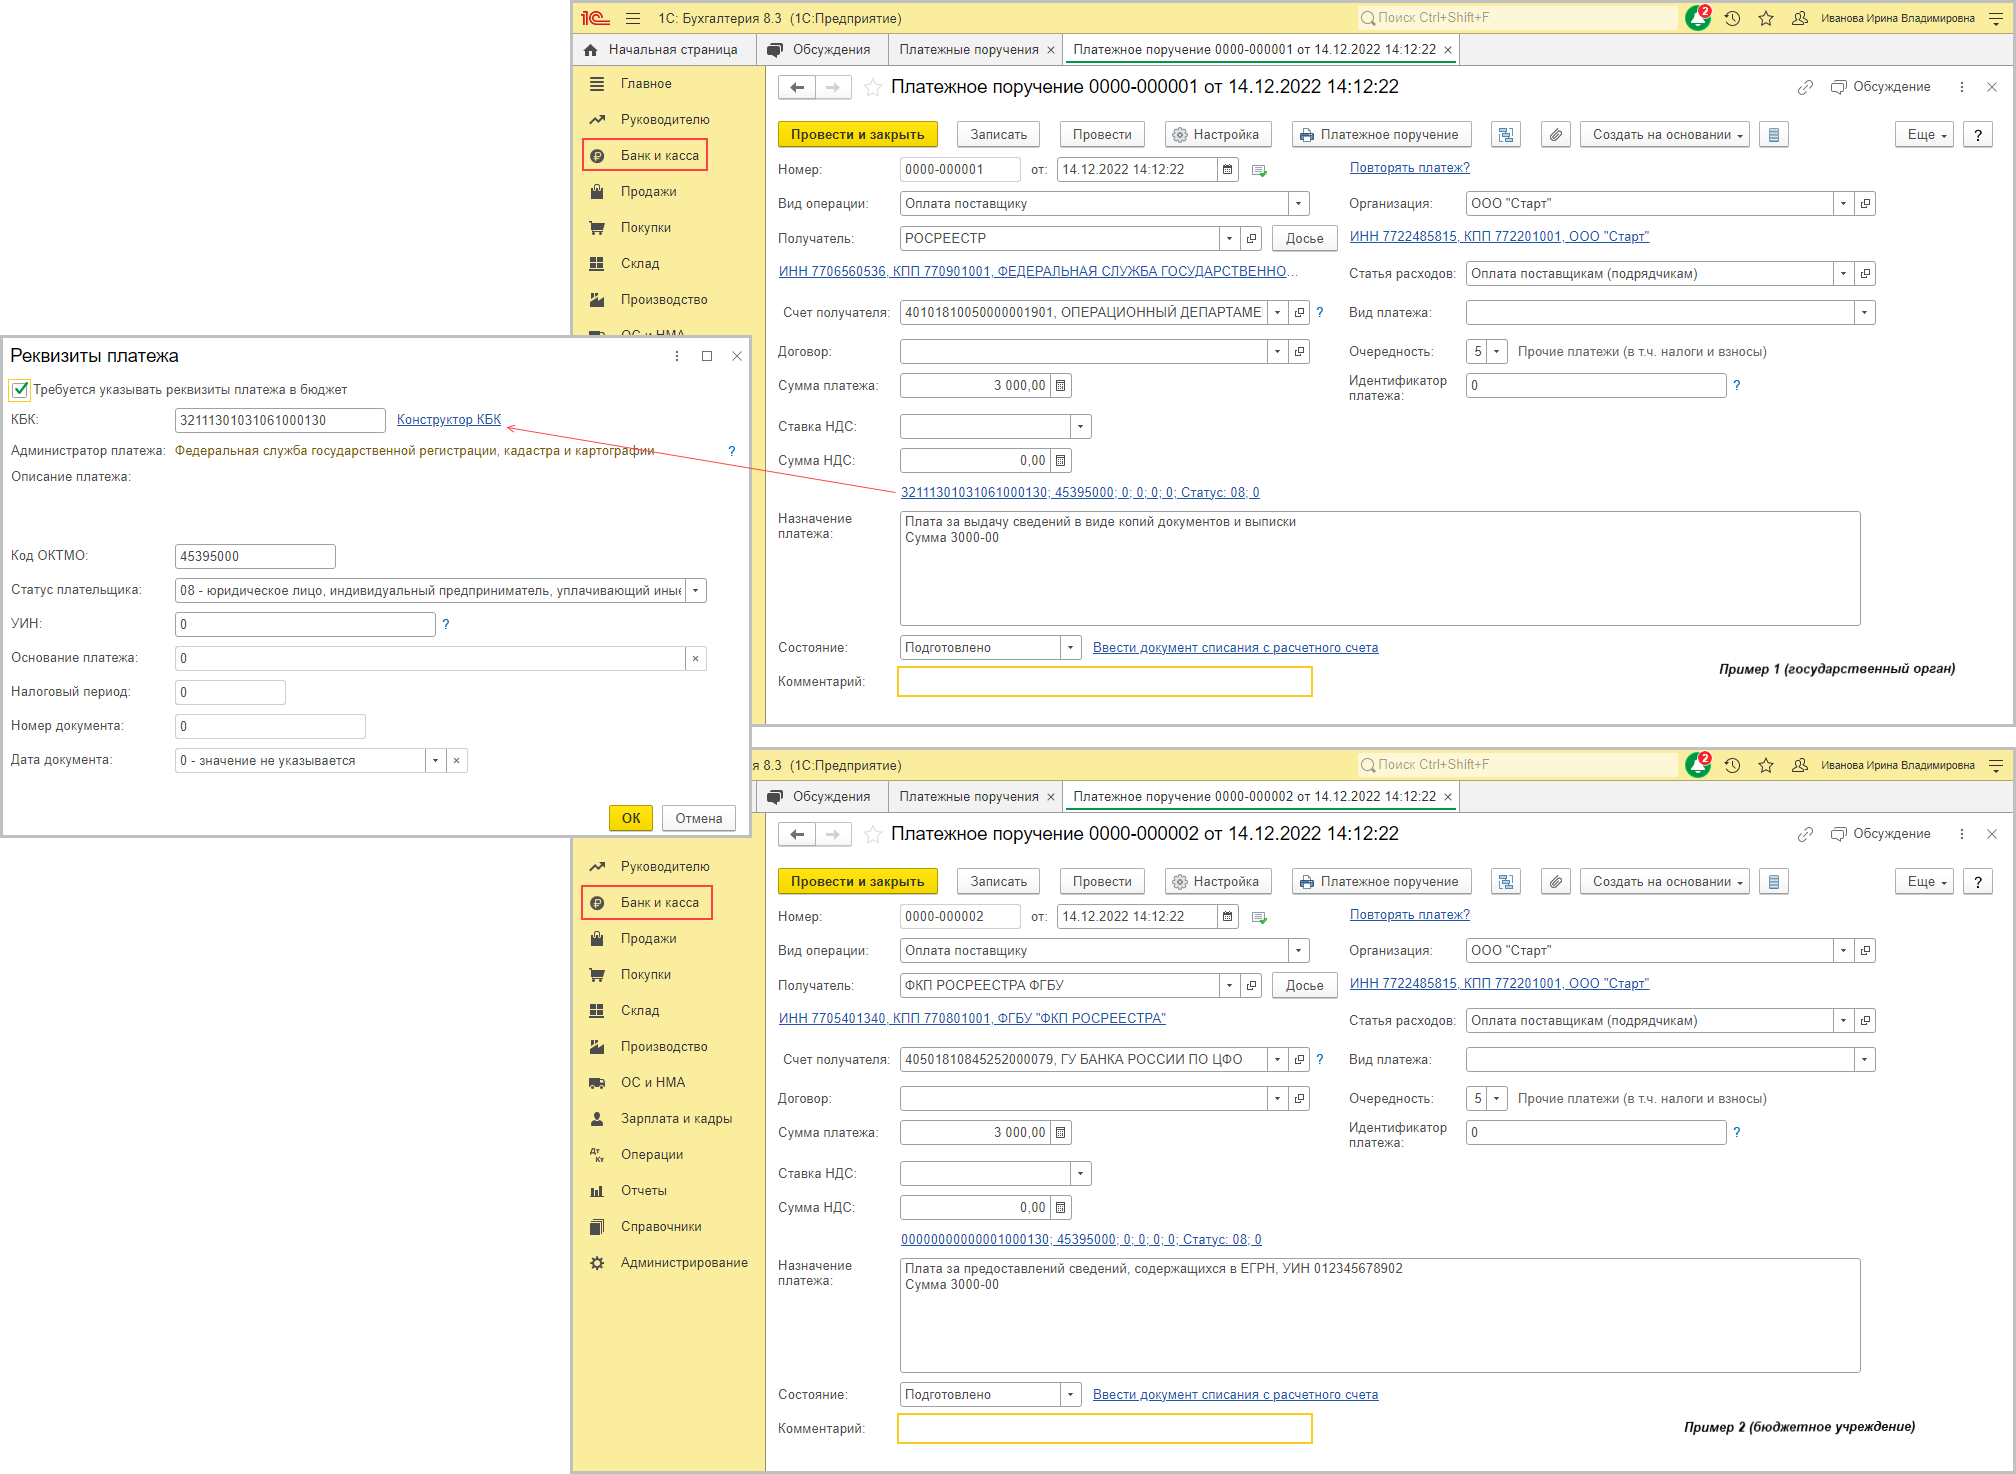This screenshot has width=2016, height=1474.
Task: Click Записать in order 0000-000002
Action: click(998, 882)
